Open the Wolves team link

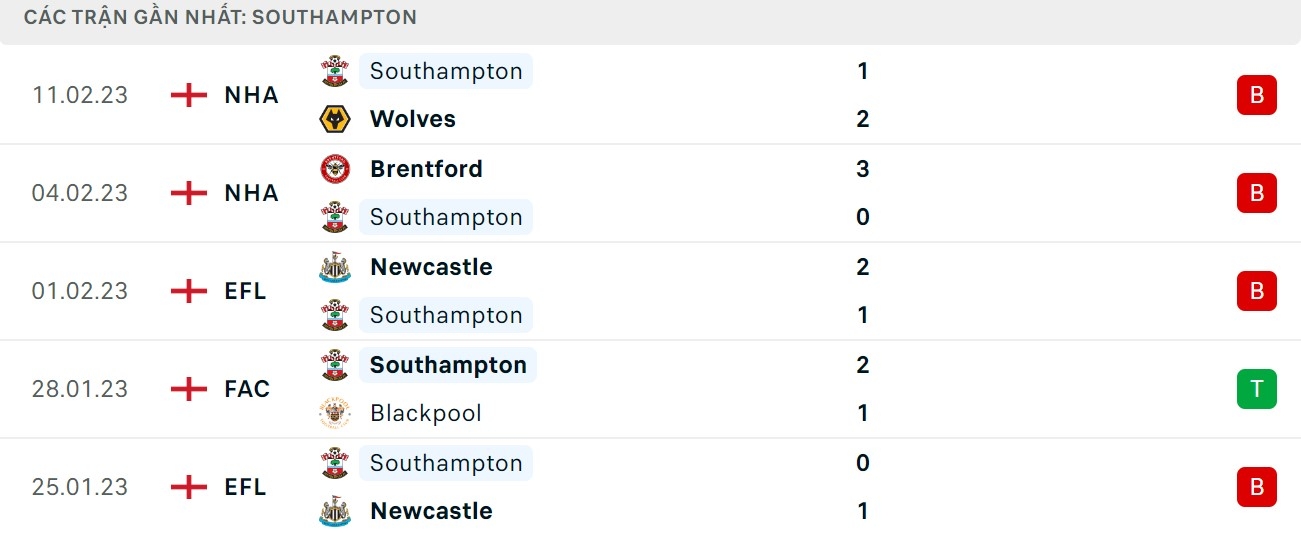pyautogui.click(x=412, y=119)
